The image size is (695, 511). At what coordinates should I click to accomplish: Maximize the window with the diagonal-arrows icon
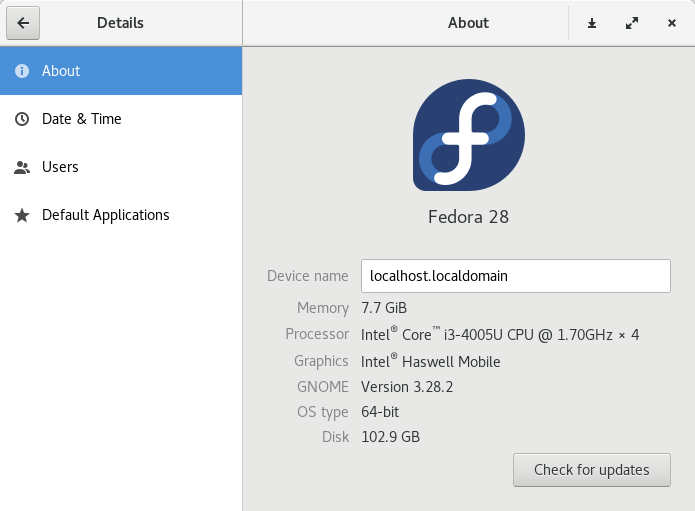(632, 23)
